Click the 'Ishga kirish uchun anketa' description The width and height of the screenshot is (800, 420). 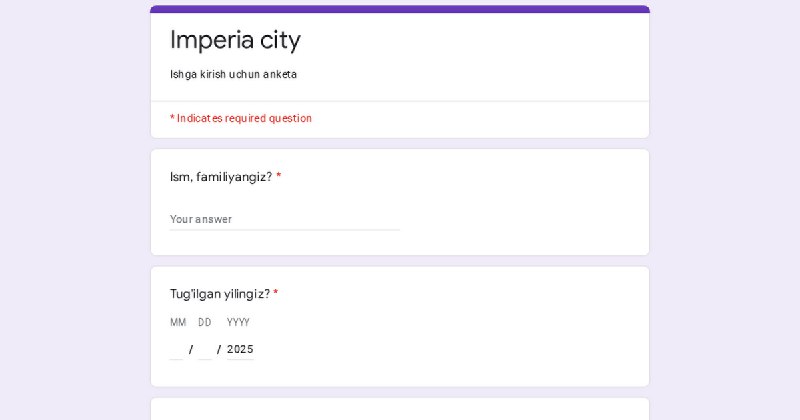click(233, 75)
